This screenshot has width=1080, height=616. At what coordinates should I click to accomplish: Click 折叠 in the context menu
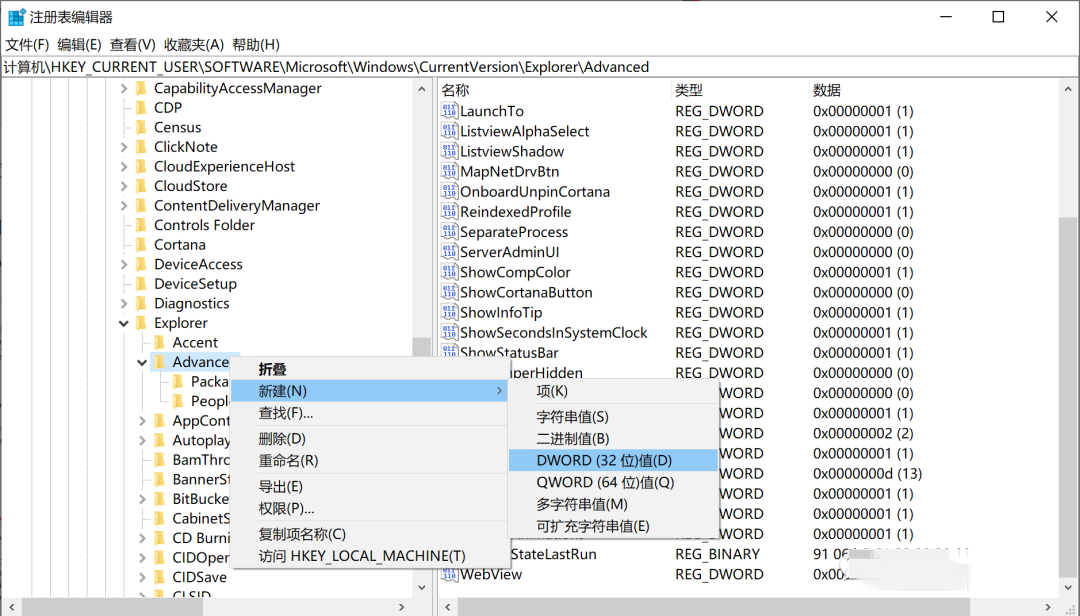(369, 369)
